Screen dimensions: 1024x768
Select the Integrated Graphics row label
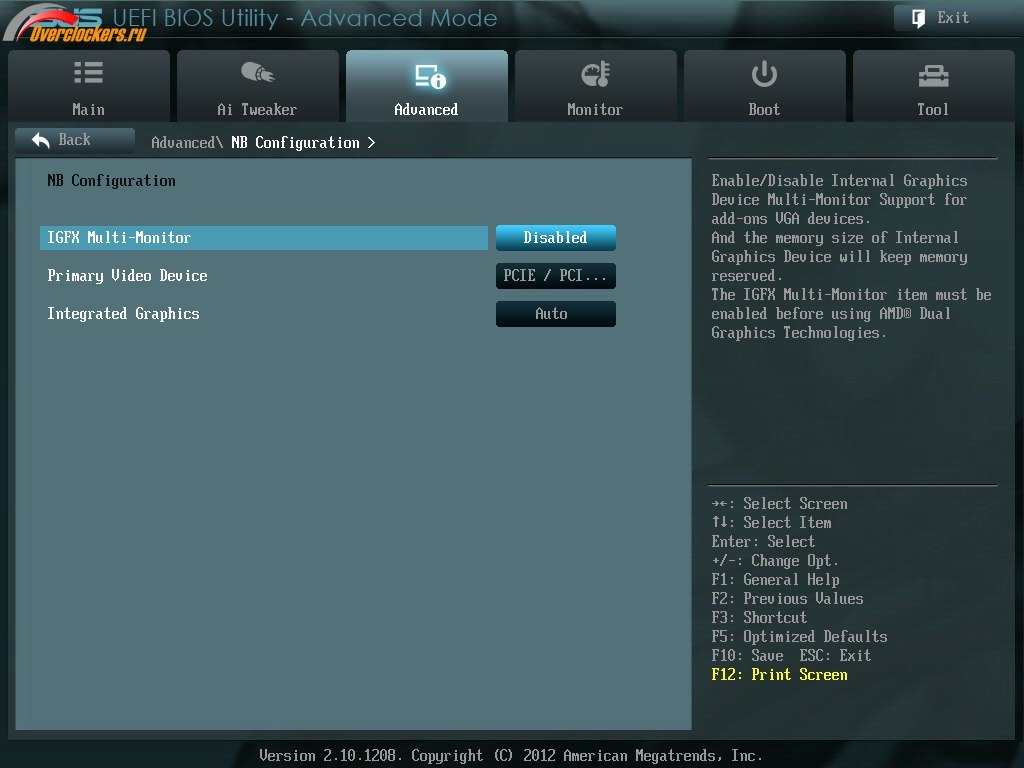123,314
